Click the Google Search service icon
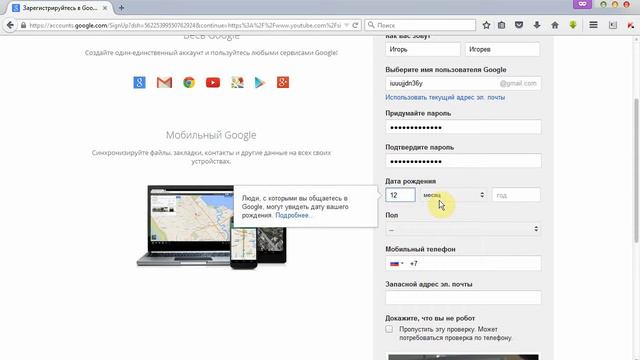Viewport: 640px width, 360px height. [x=139, y=82]
